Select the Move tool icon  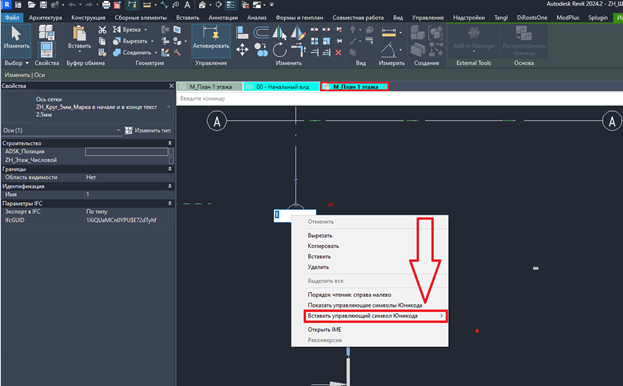click(242, 50)
